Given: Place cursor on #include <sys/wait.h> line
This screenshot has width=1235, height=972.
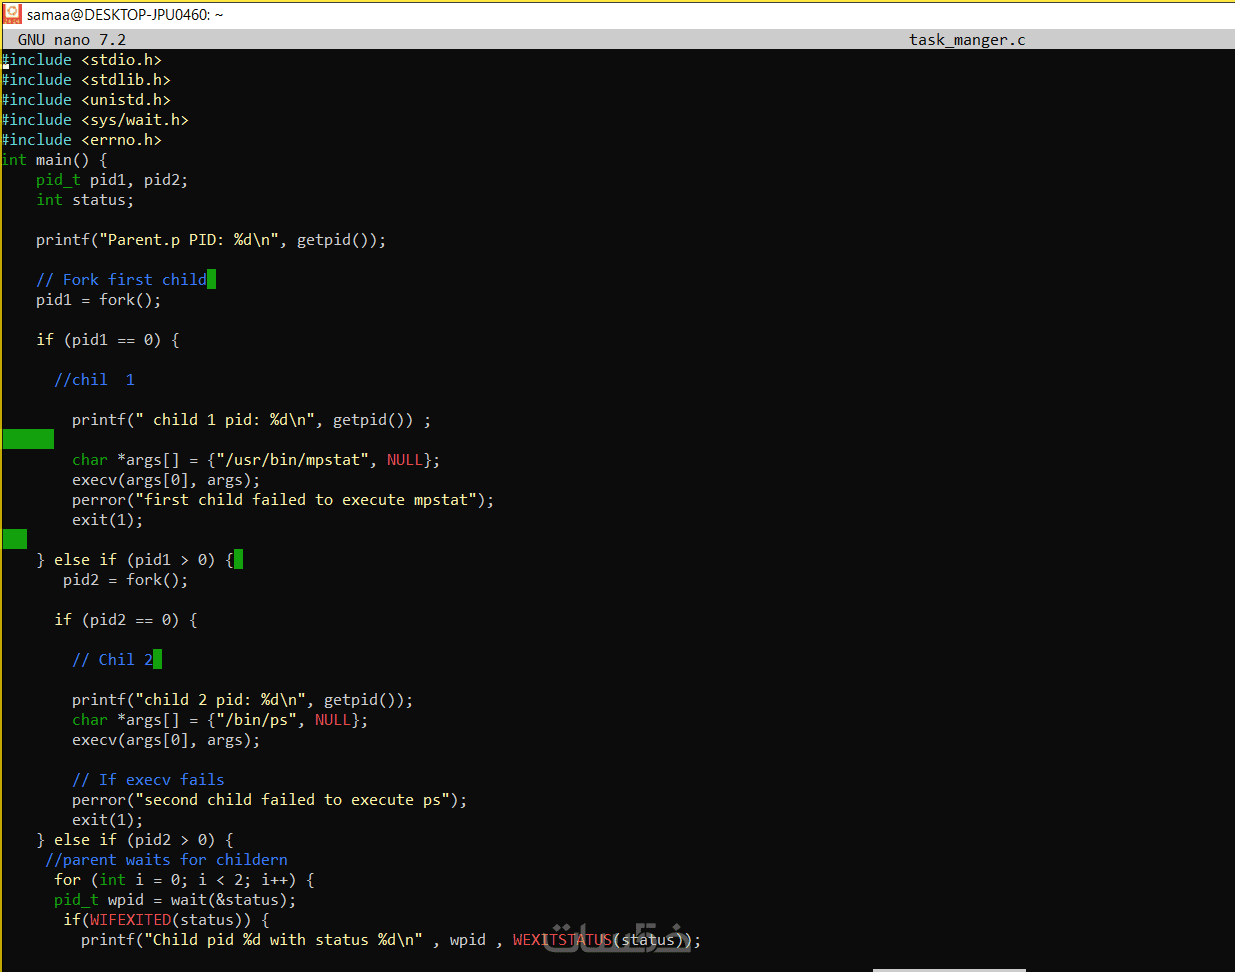Looking at the screenshot, I should pos(95,120).
